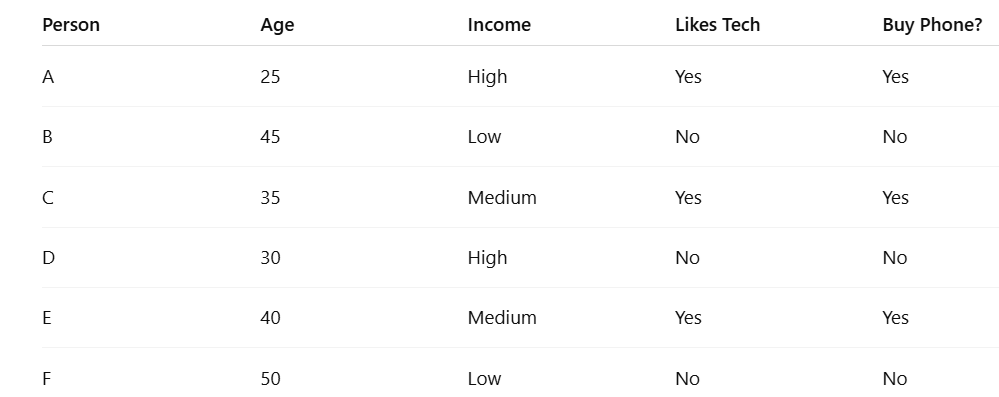Click the Age column header

click(277, 25)
